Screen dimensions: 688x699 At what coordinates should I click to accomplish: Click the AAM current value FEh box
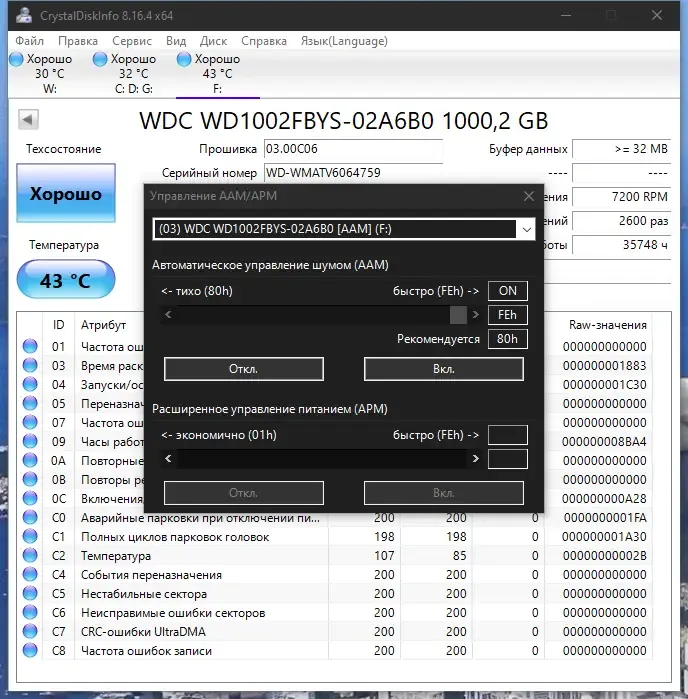pyautogui.click(x=508, y=315)
